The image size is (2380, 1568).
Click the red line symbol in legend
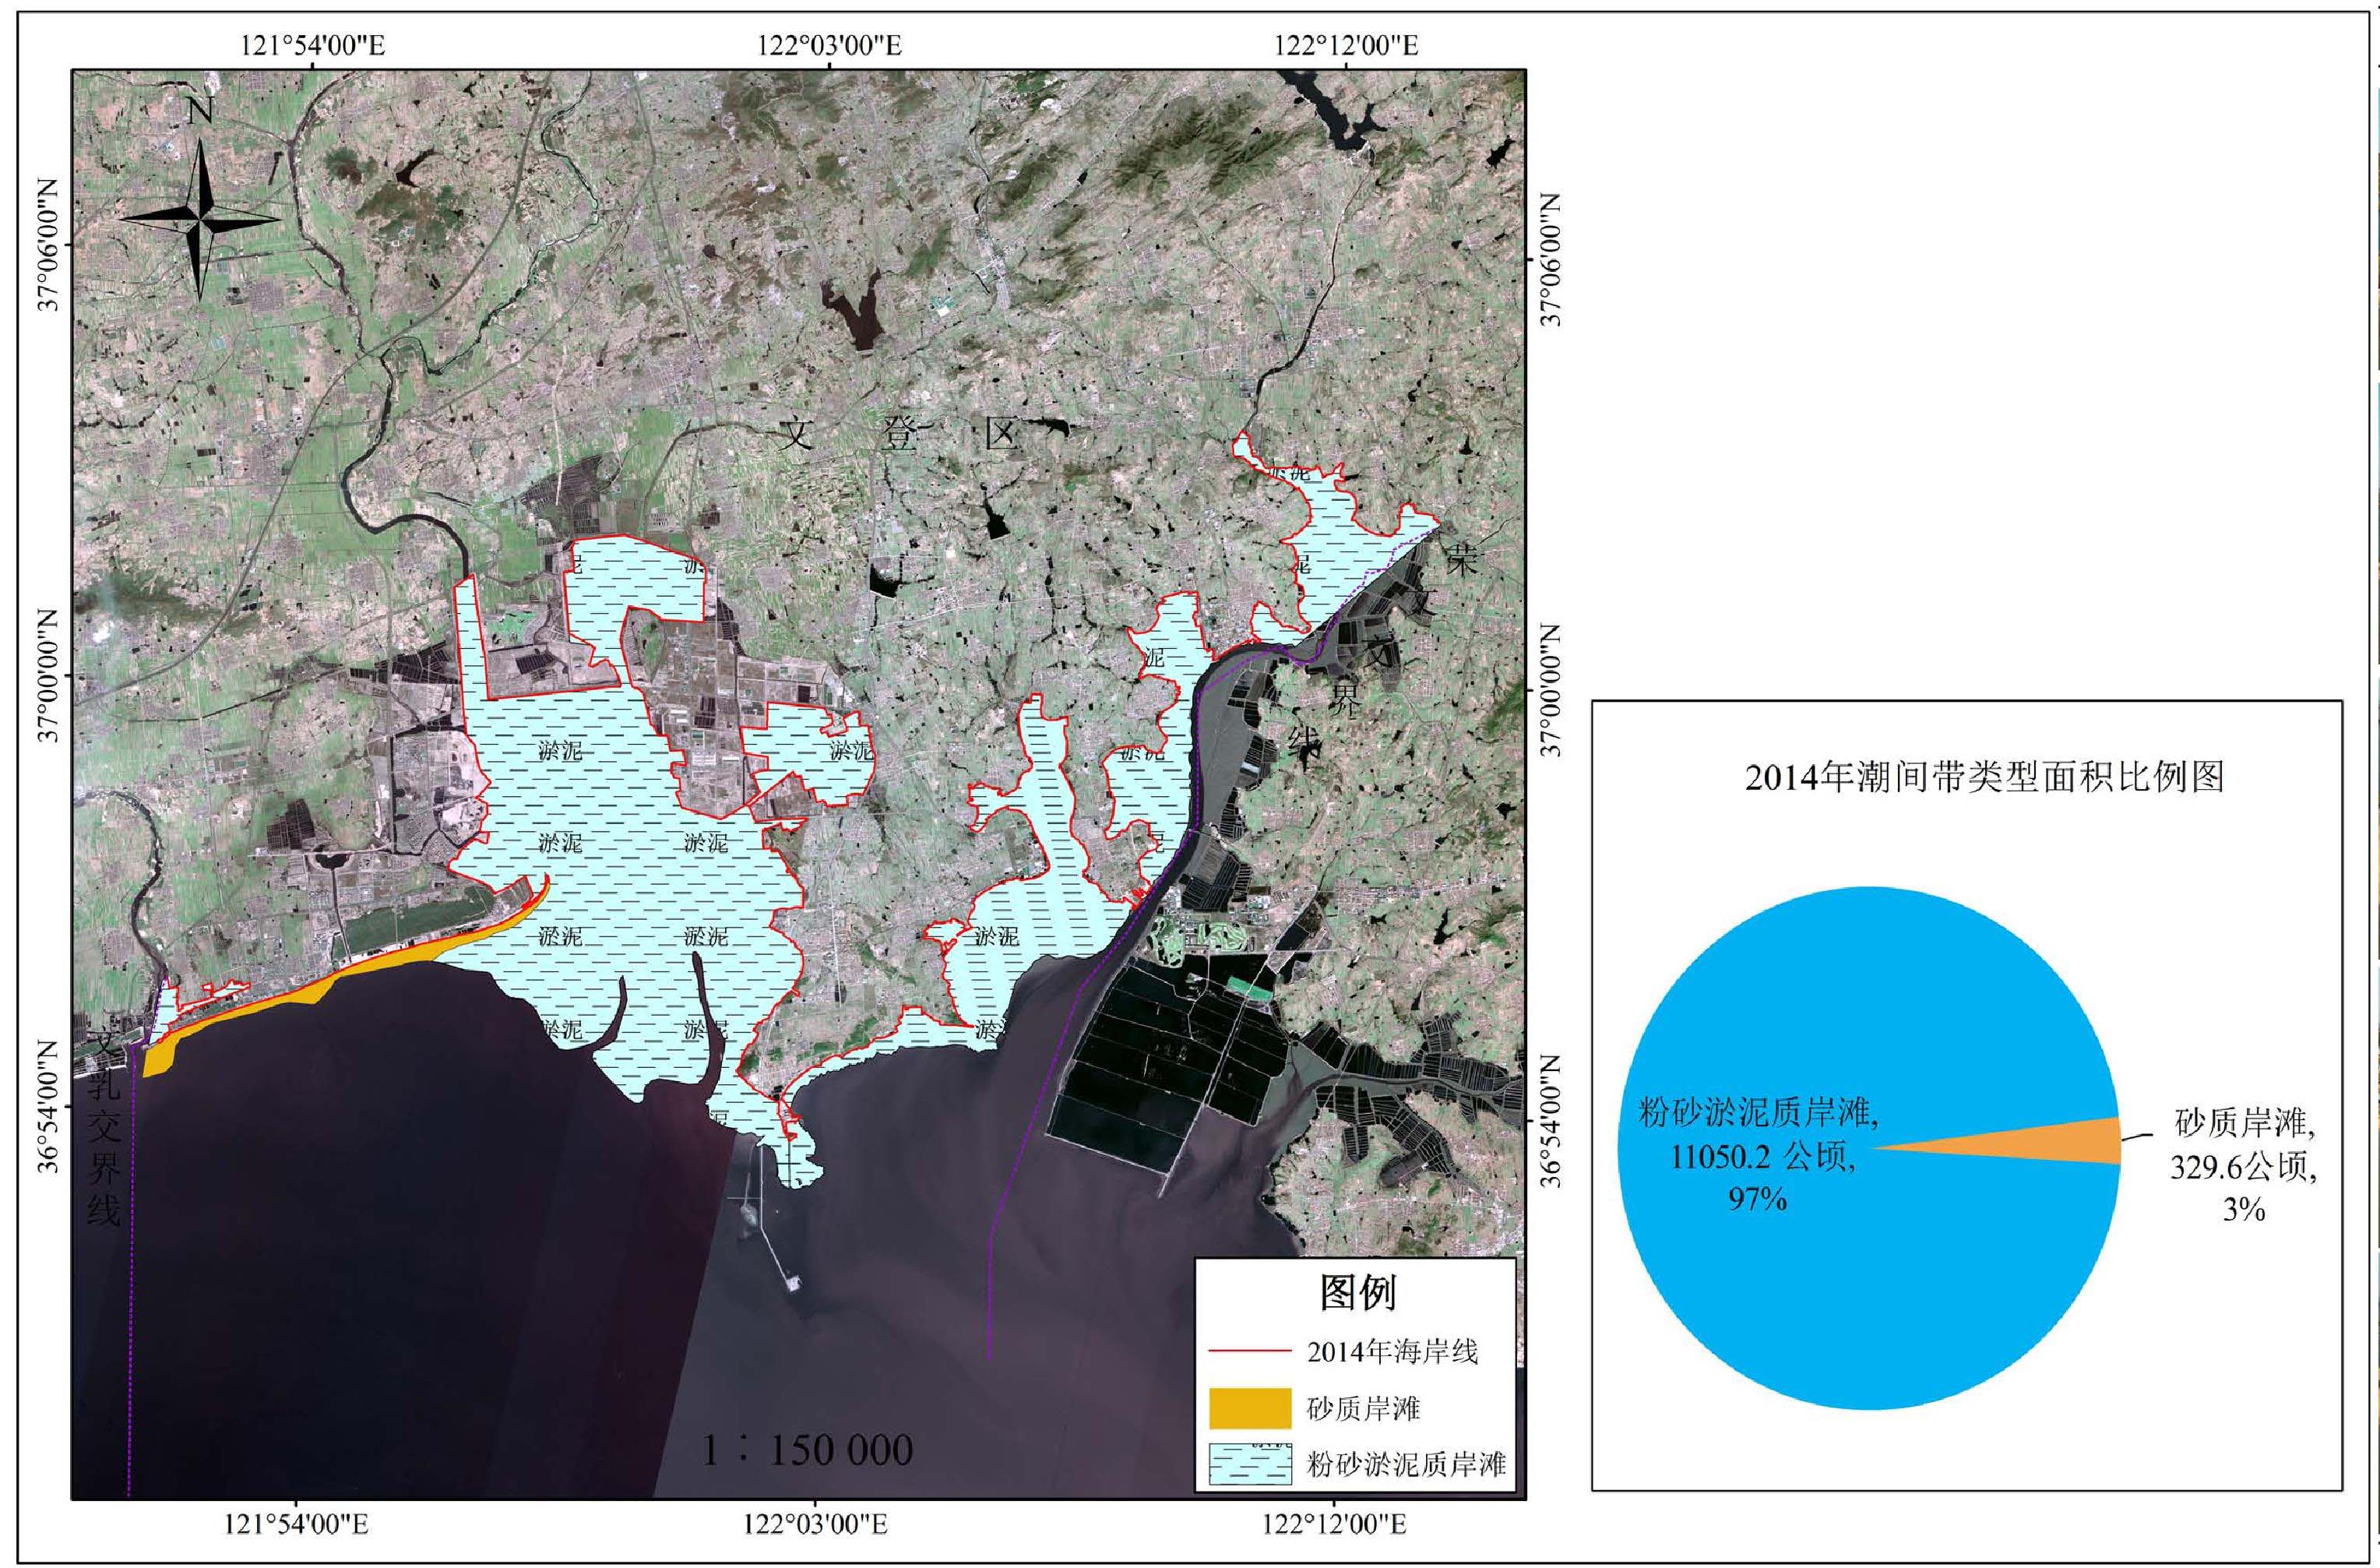pyautogui.click(x=1249, y=1352)
